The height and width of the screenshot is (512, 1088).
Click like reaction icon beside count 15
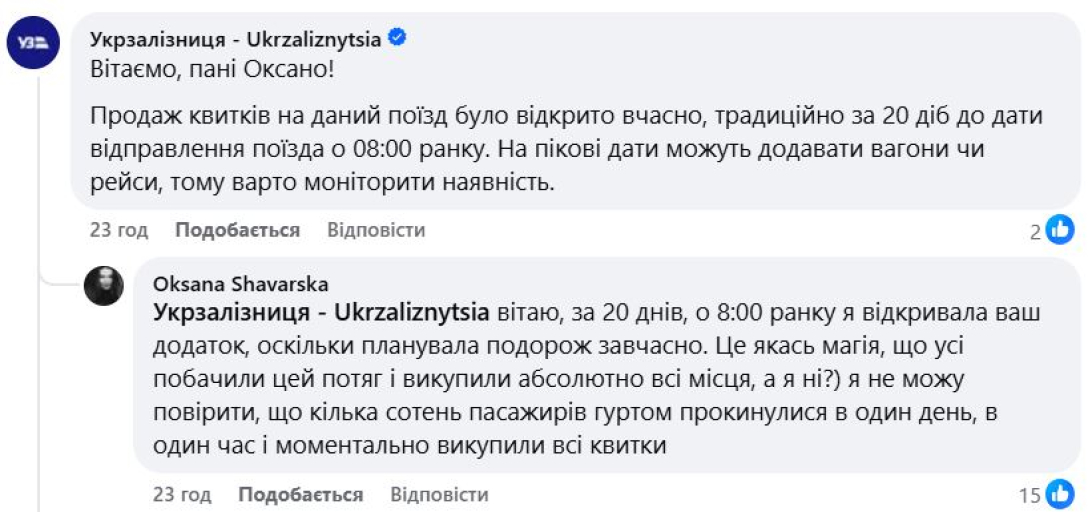click(1060, 495)
